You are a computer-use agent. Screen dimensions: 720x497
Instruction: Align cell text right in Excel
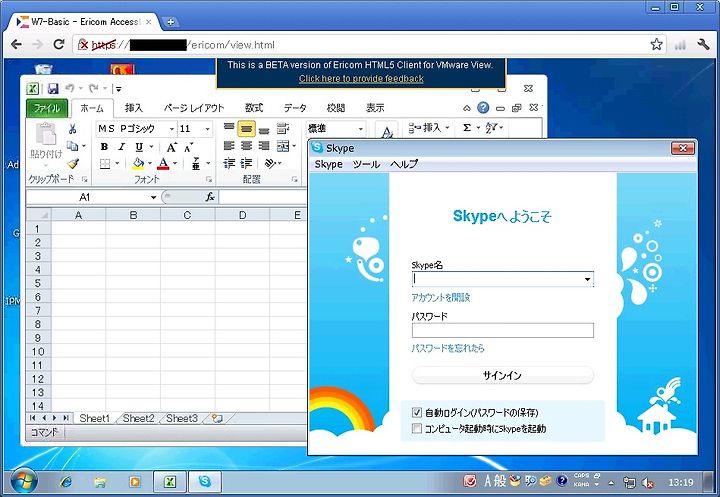(264, 146)
